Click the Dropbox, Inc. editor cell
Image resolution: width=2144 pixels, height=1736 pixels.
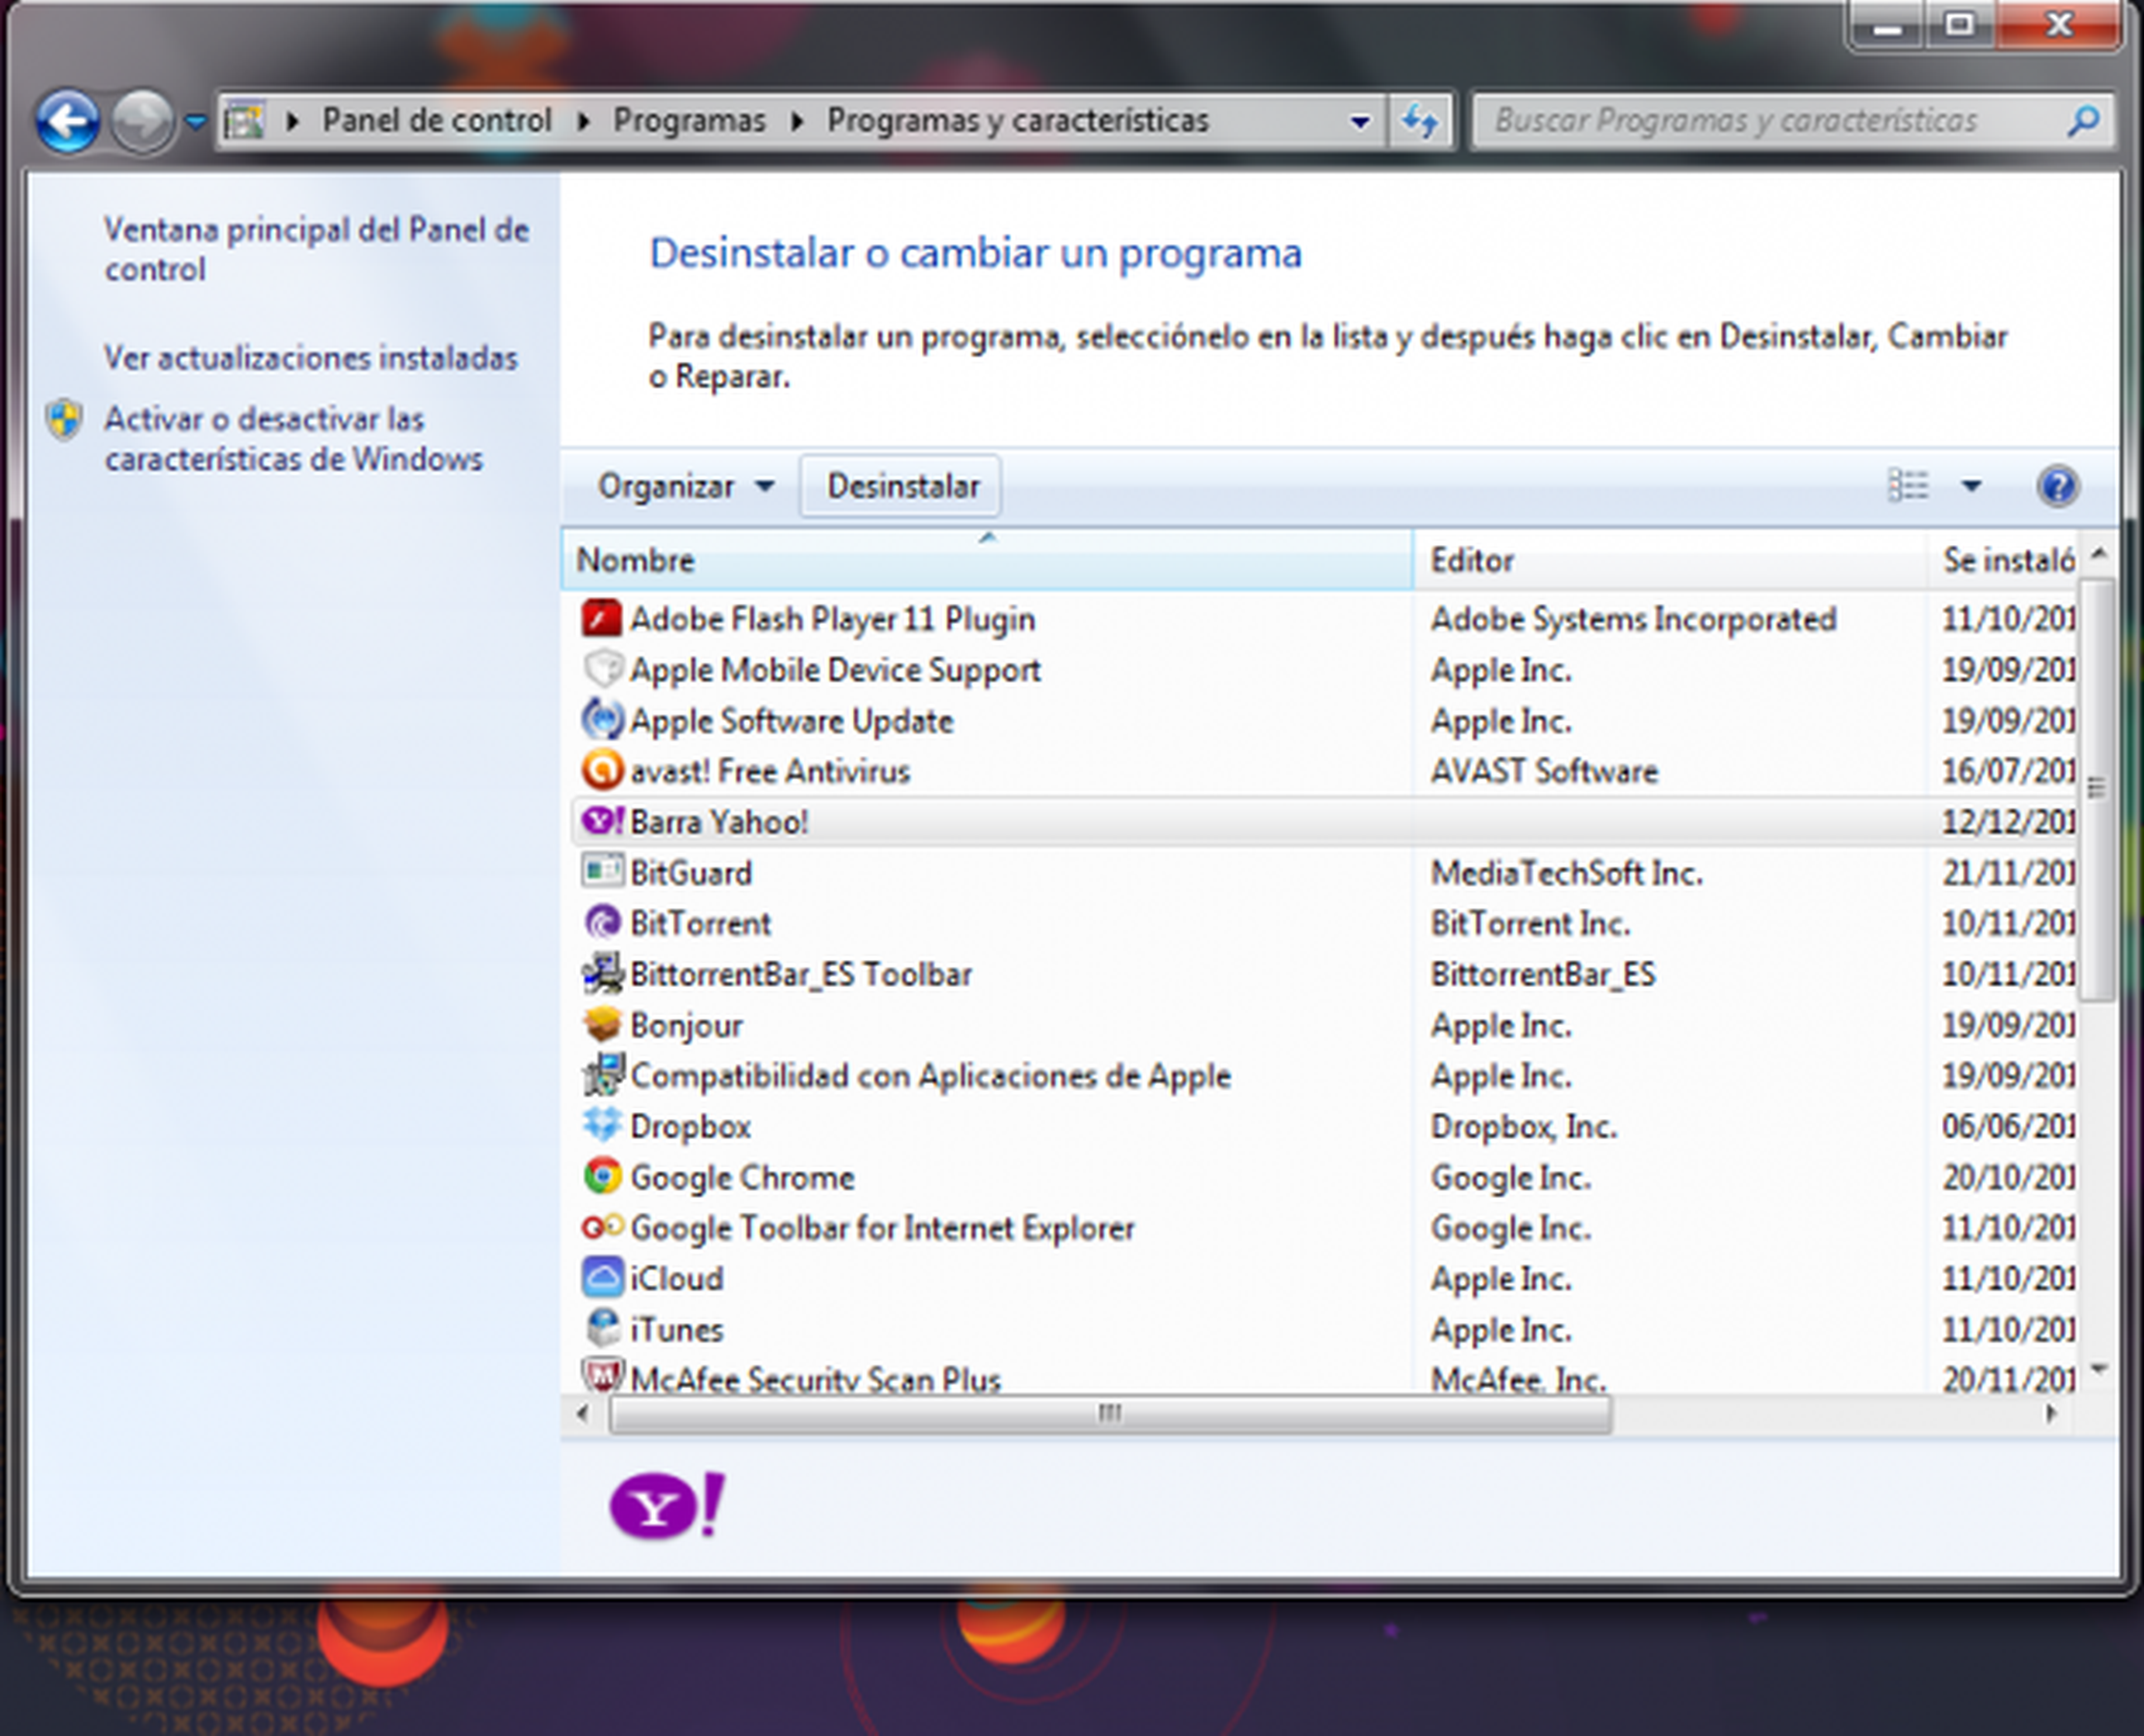click(x=1523, y=1126)
